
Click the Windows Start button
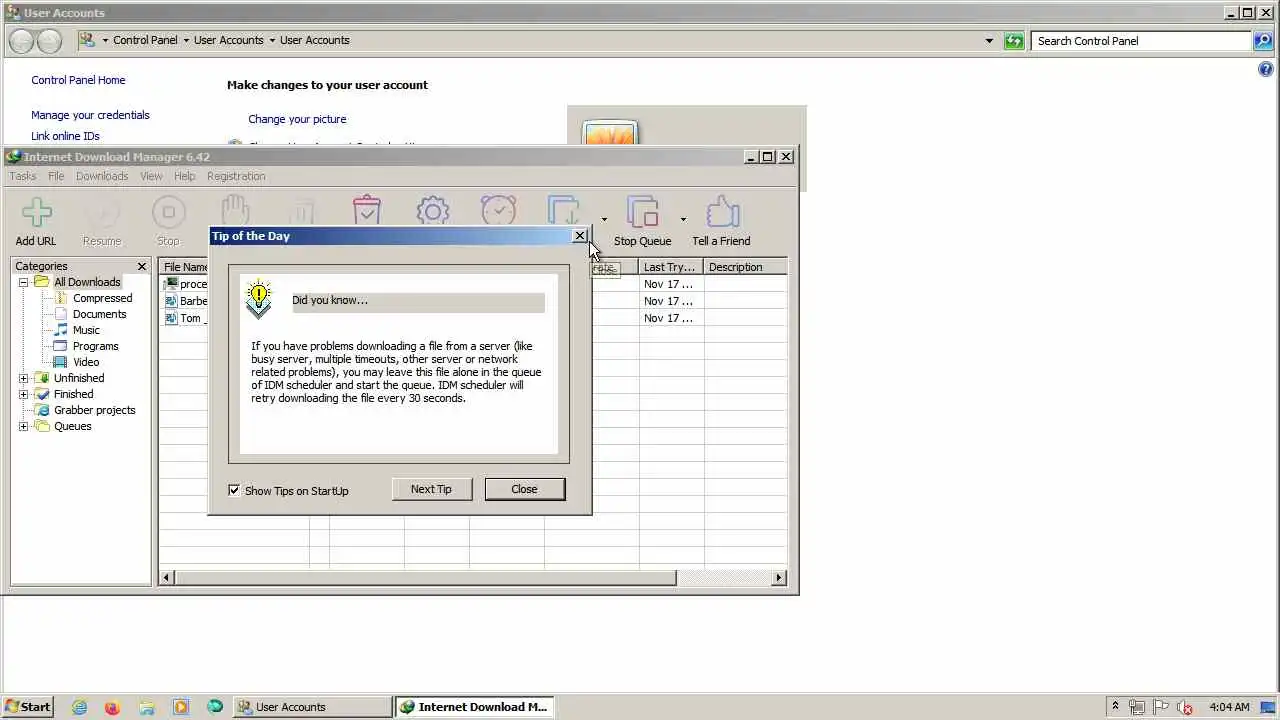[x=28, y=707]
